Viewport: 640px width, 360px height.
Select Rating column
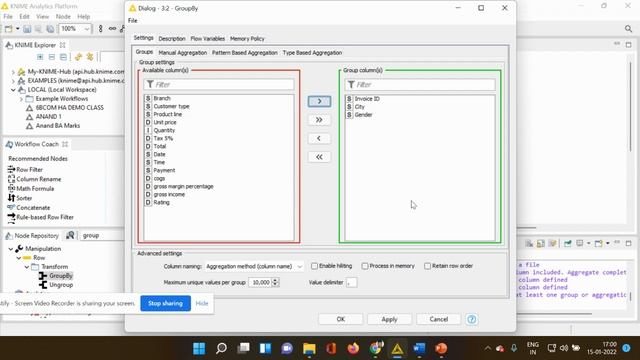(x=161, y=202)
